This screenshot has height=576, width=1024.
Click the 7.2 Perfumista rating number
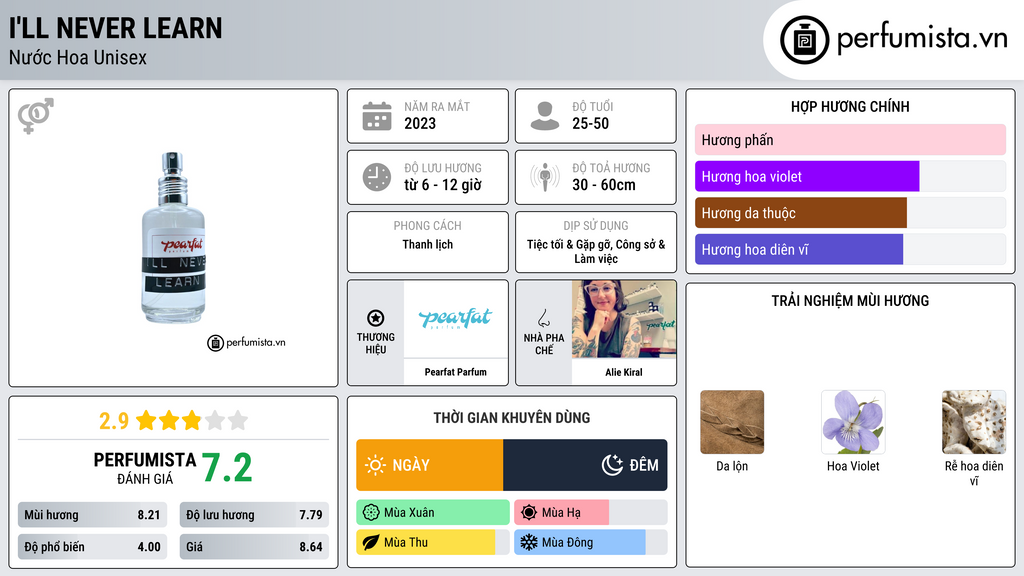[x=227, y=468]
